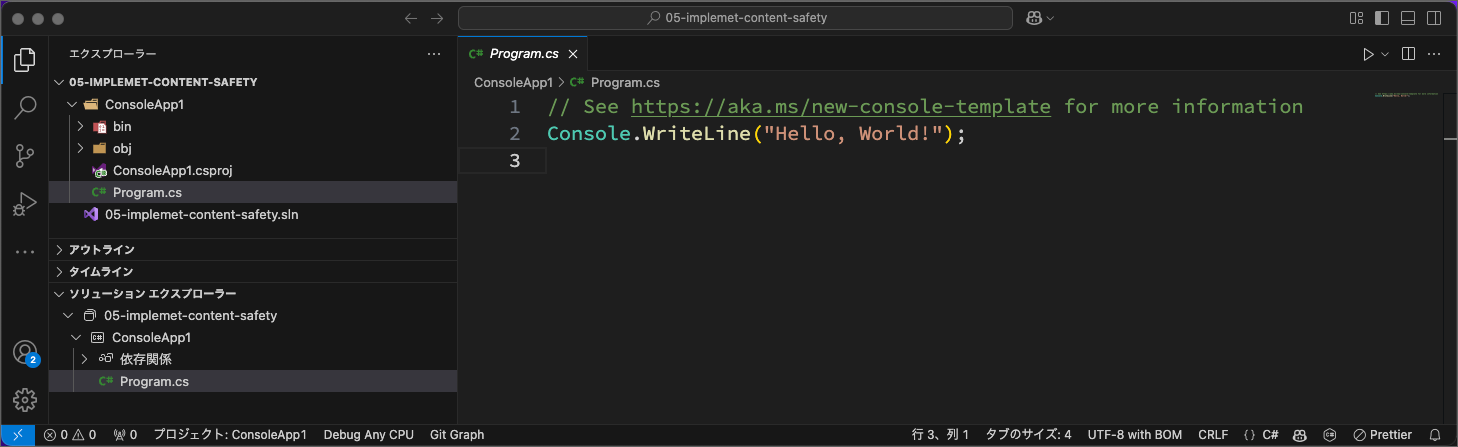
Task: Collapse the ソリューション エクスプローラー section
Action: (x=253, y=293)
